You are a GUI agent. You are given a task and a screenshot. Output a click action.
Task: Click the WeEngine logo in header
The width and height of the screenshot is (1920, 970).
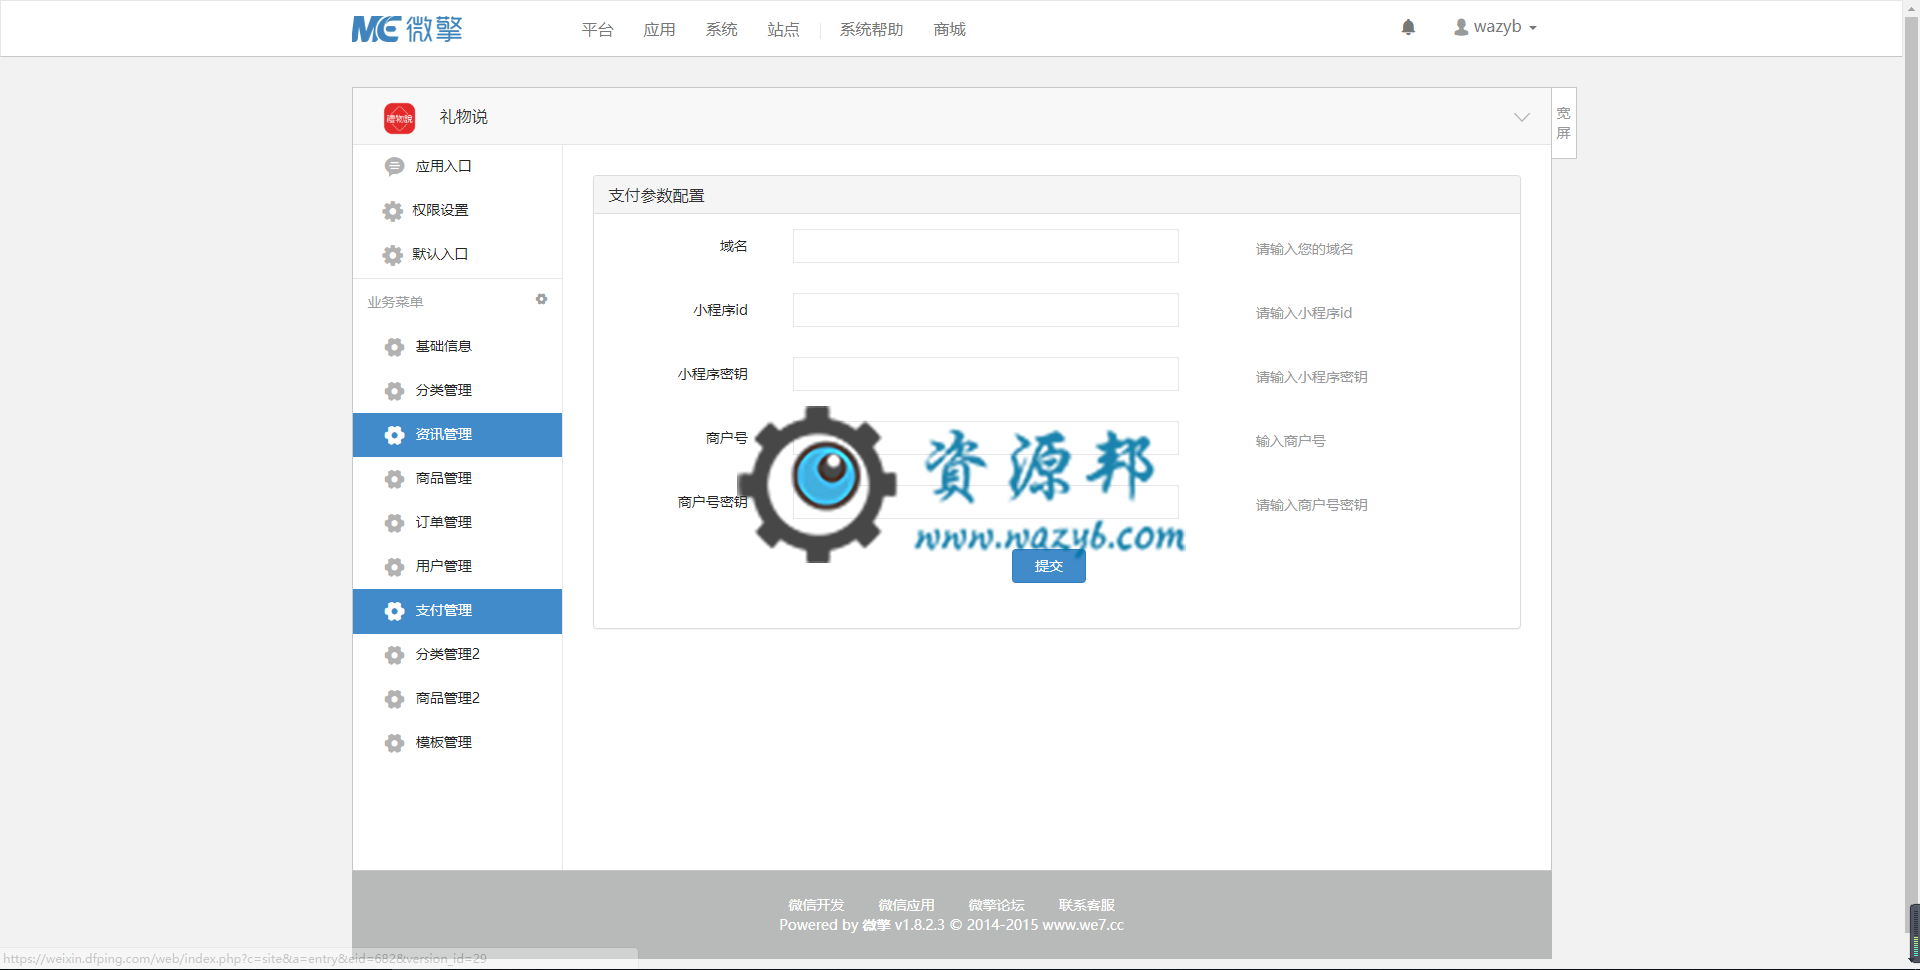[407, 29]
